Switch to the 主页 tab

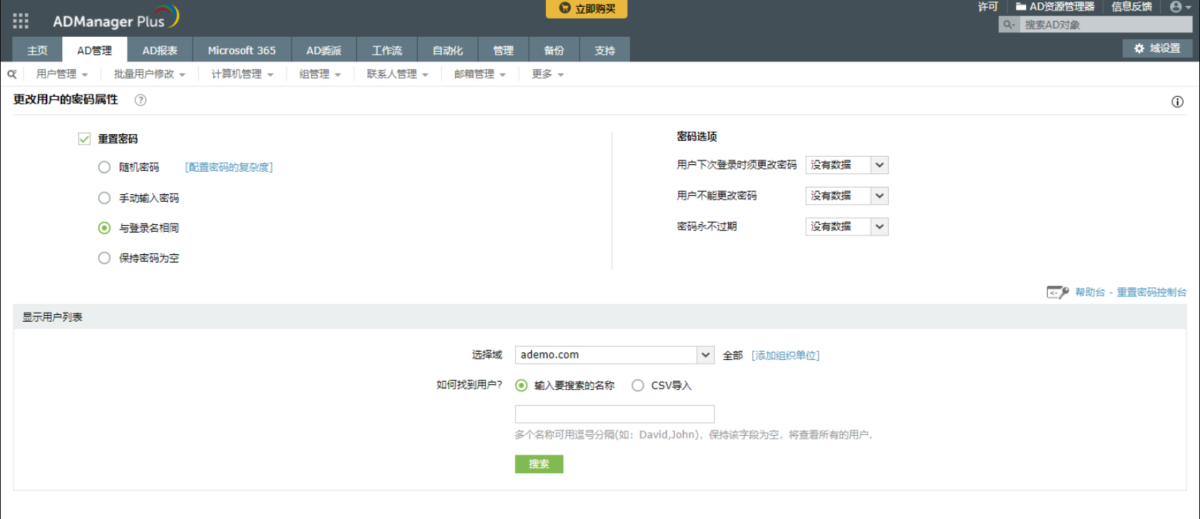[x=37, y=50]
